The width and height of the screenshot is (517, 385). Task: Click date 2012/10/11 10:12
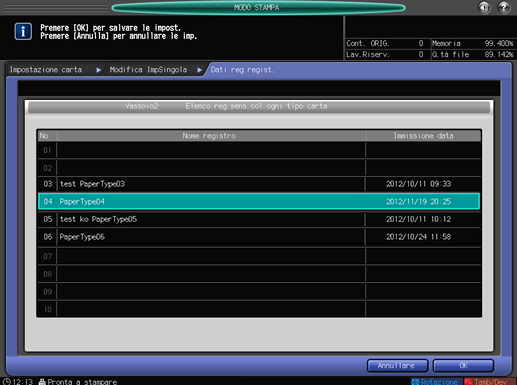click(418, 219)
